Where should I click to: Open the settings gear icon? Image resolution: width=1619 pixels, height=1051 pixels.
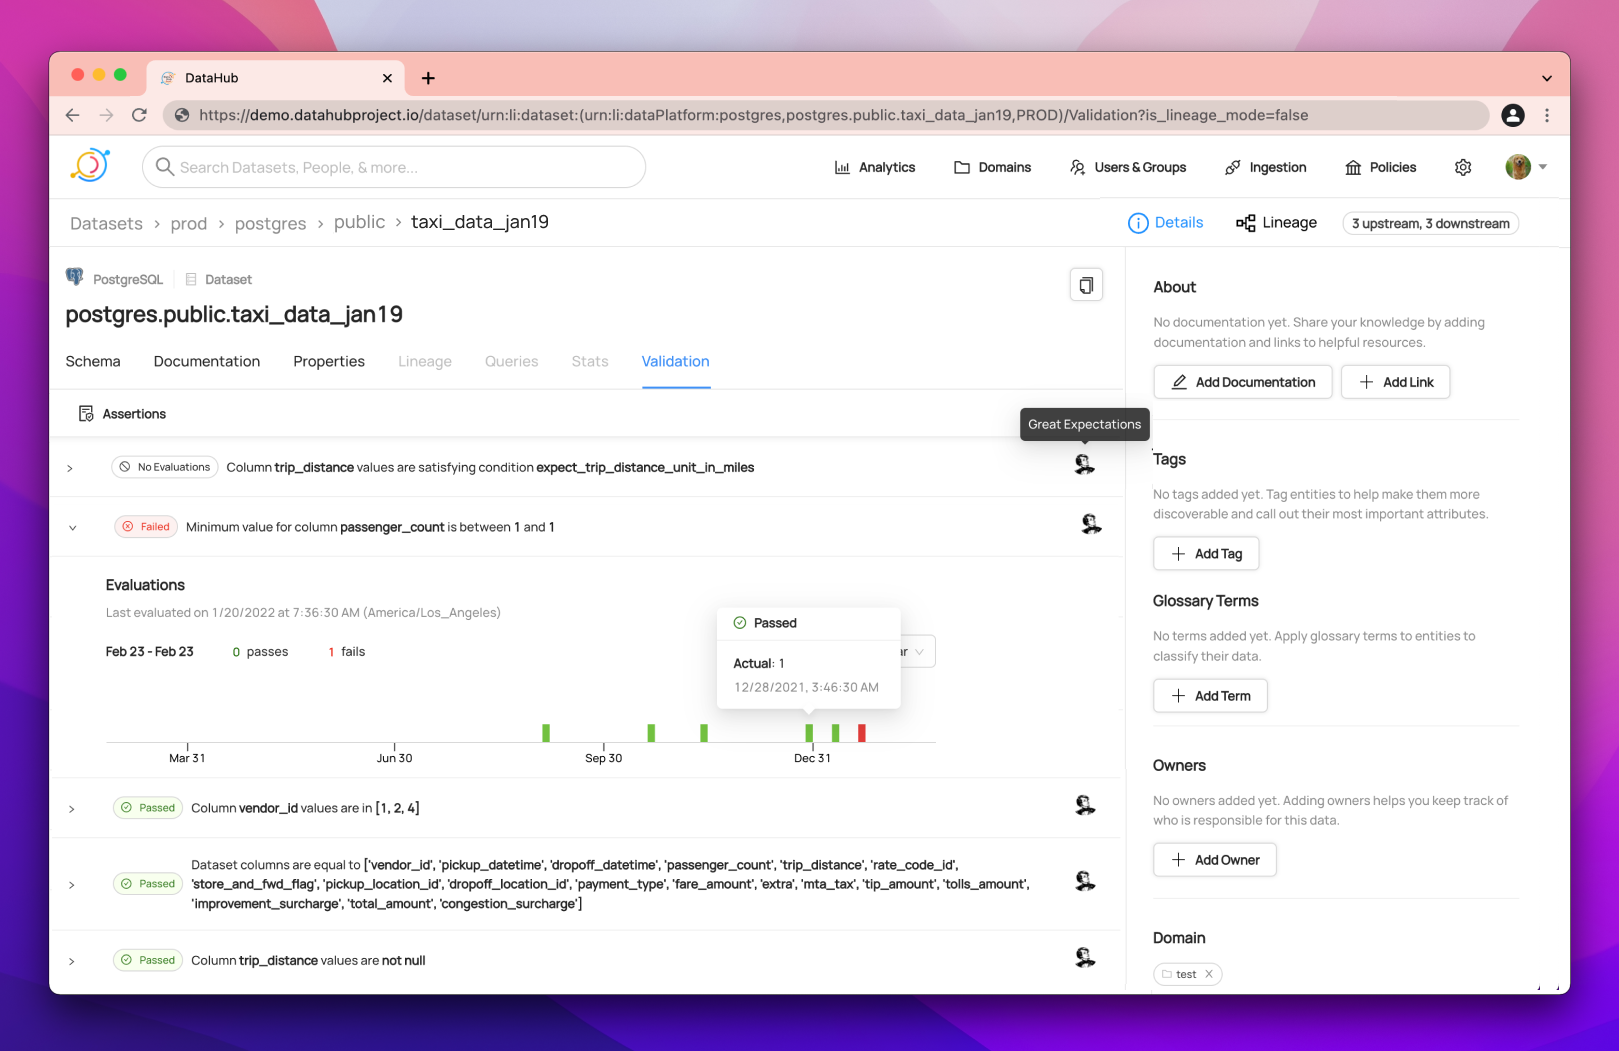[x=1462, y=167]
